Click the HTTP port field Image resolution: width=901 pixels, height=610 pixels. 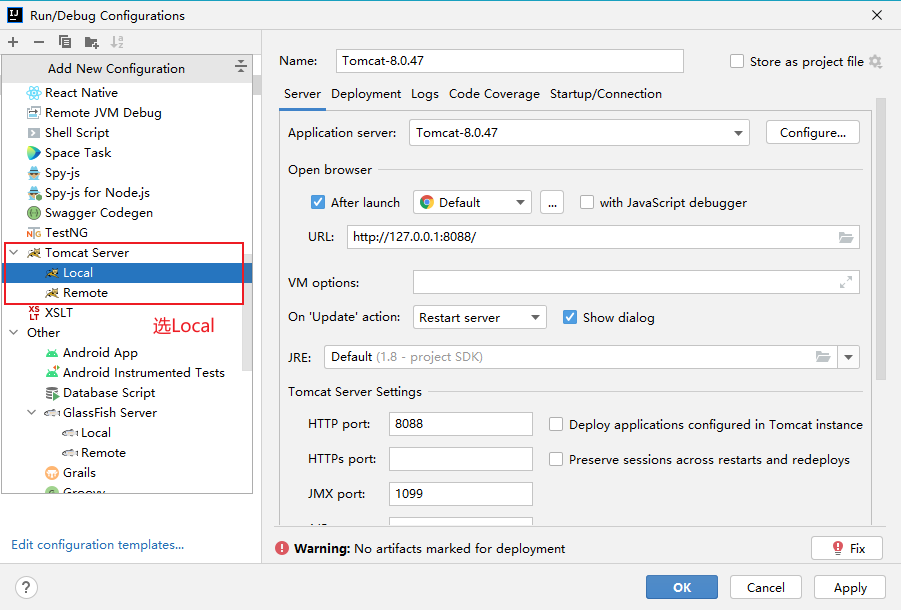pyautogui.click(x=460, y=424)
